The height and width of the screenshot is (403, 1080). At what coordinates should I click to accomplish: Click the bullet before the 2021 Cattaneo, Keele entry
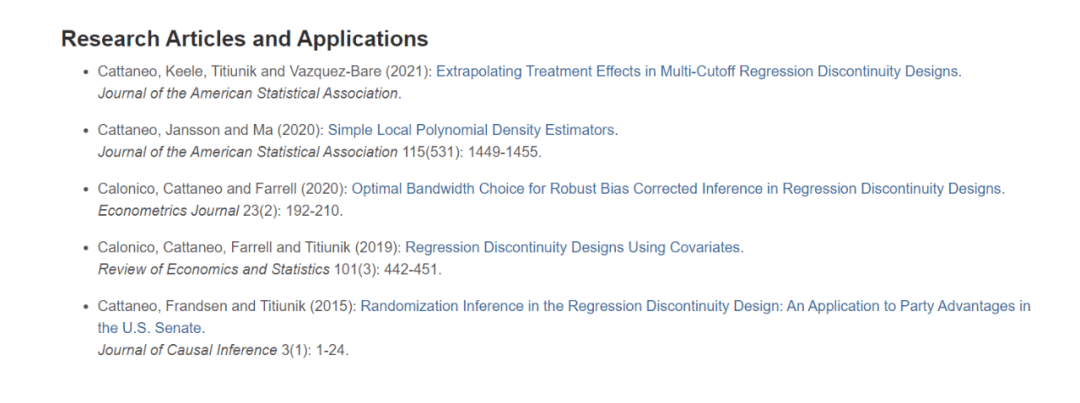click(85, 73)
